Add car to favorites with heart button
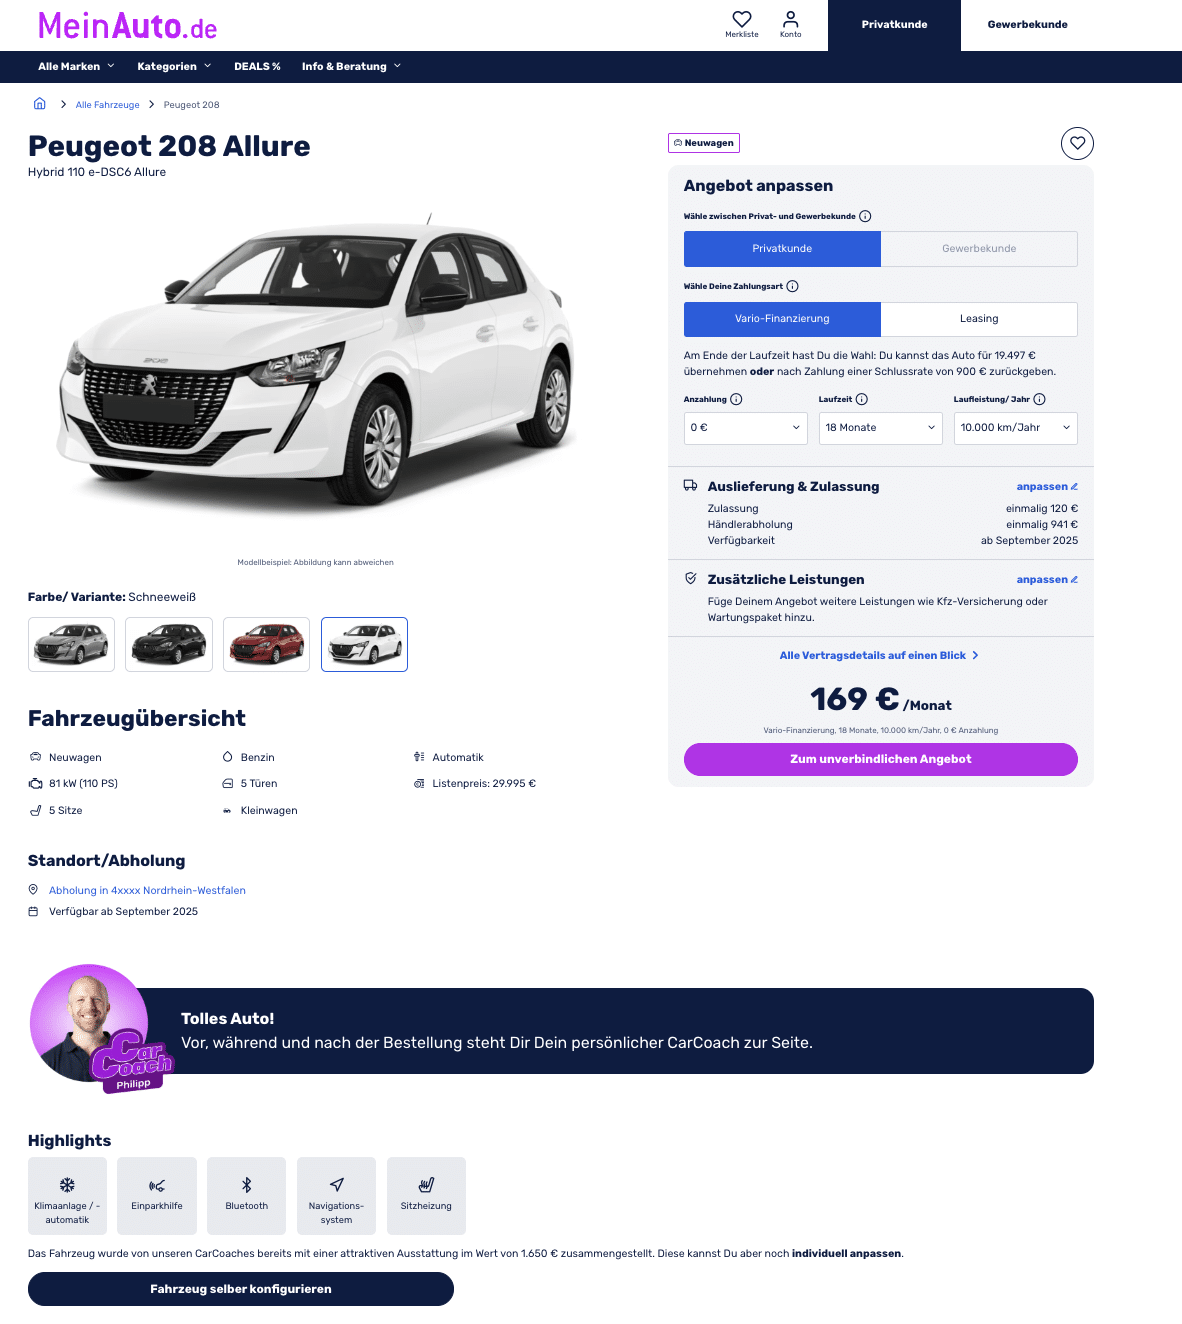This screenshot has width=1182, height=1324. (1077, 143)
